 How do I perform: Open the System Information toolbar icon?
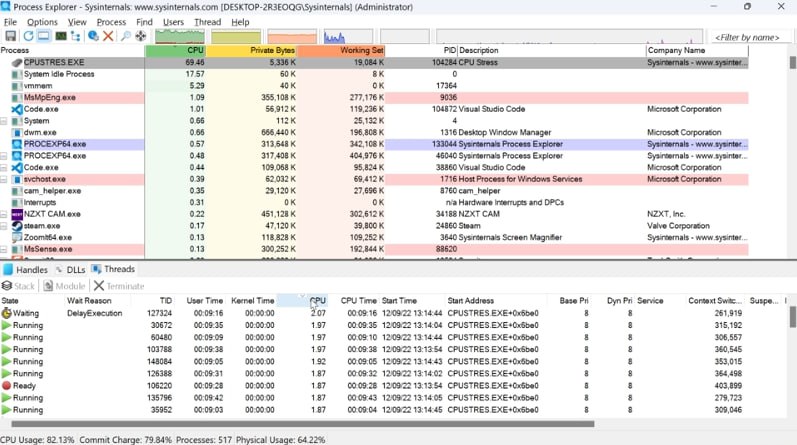[61, 36]
